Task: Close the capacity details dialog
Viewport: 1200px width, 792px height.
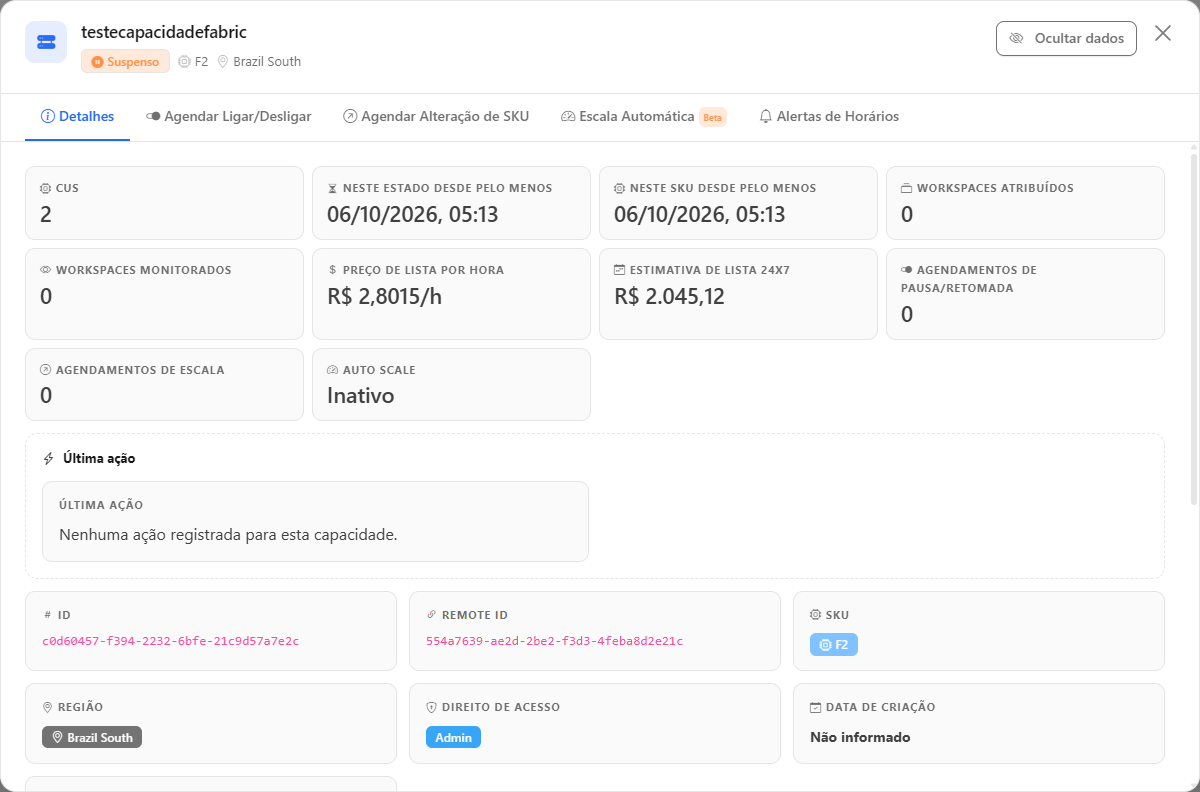Action: point(1163,33)
